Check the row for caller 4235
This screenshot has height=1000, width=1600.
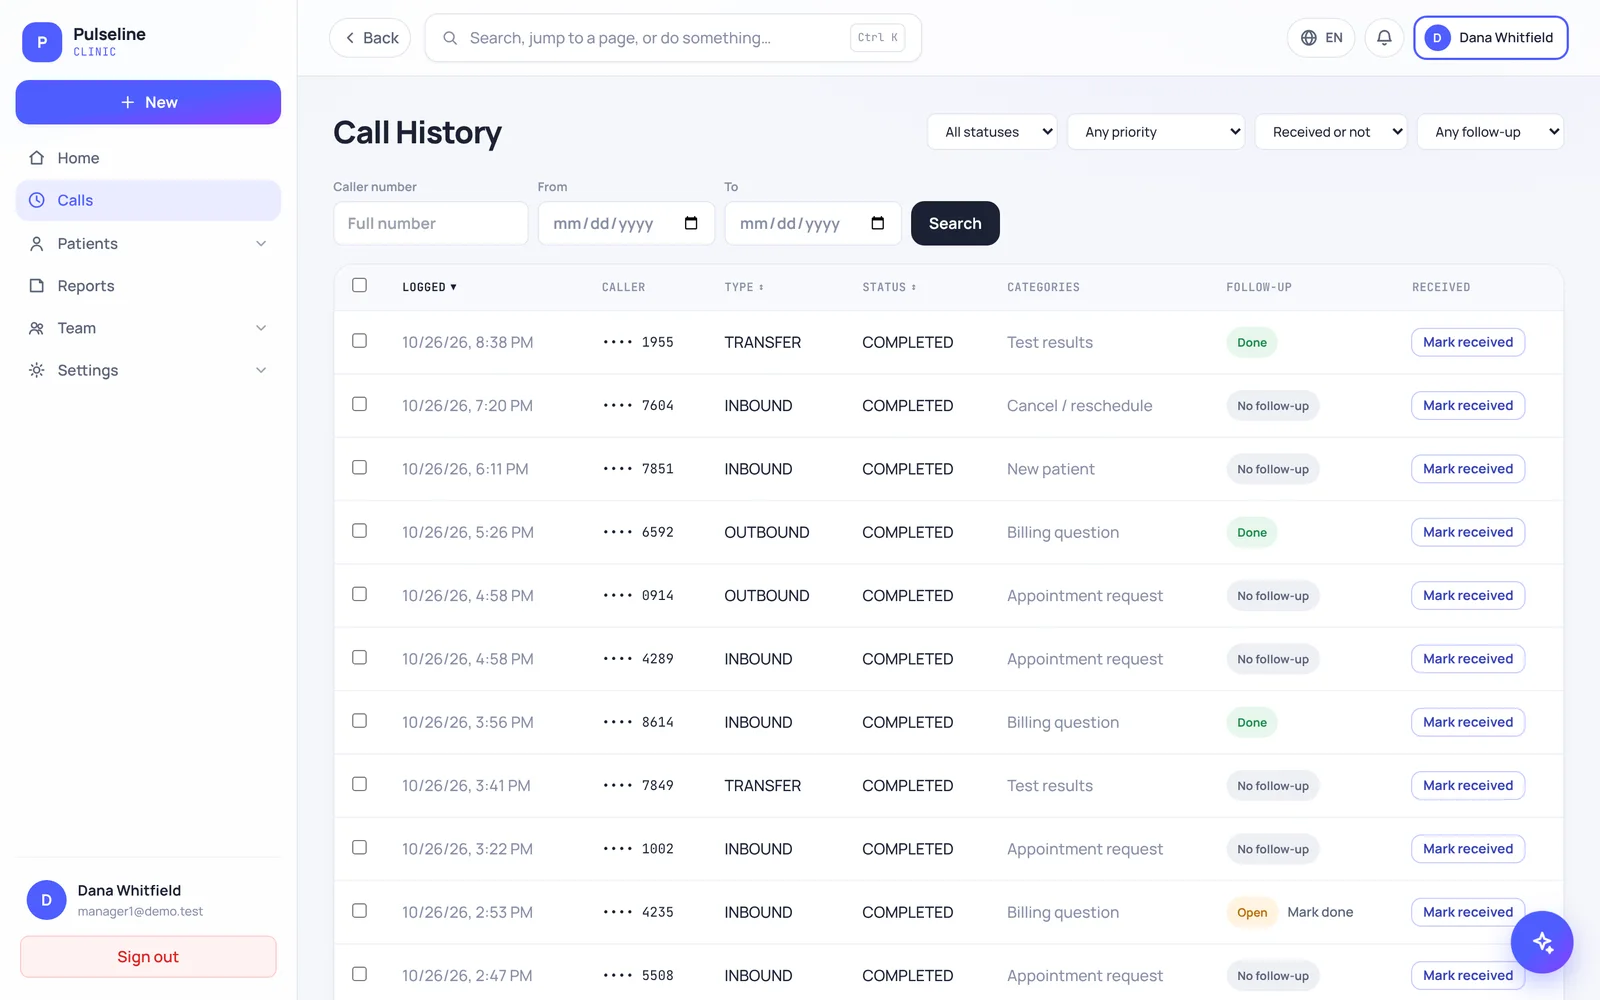(360, 911)
